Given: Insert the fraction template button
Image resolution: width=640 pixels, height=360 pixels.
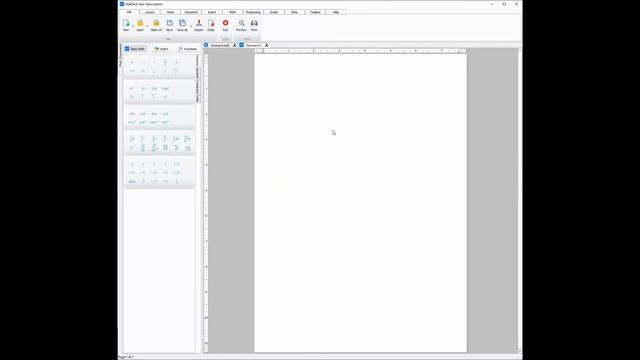Looking at the screenshot, I should [165, 62].
